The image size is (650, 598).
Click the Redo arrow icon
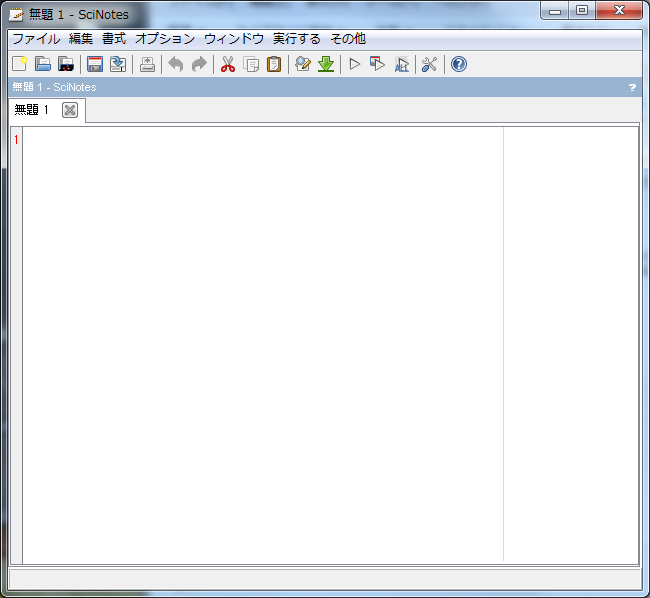(x=199, y=64)
